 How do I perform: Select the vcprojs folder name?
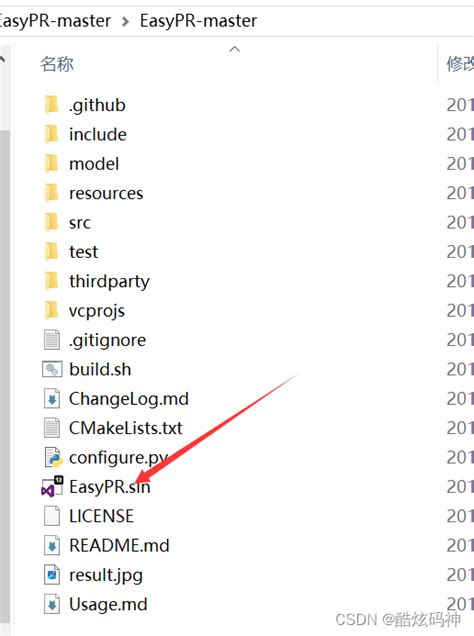97,311
